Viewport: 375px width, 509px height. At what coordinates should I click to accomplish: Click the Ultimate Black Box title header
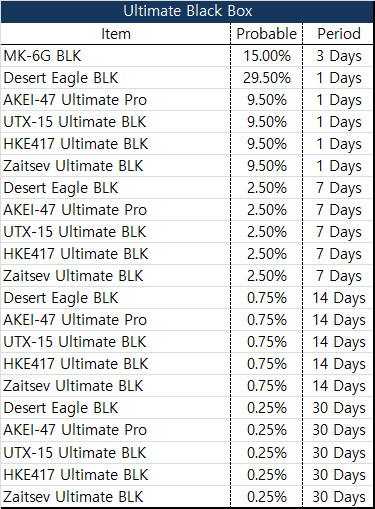click(187, 11)
